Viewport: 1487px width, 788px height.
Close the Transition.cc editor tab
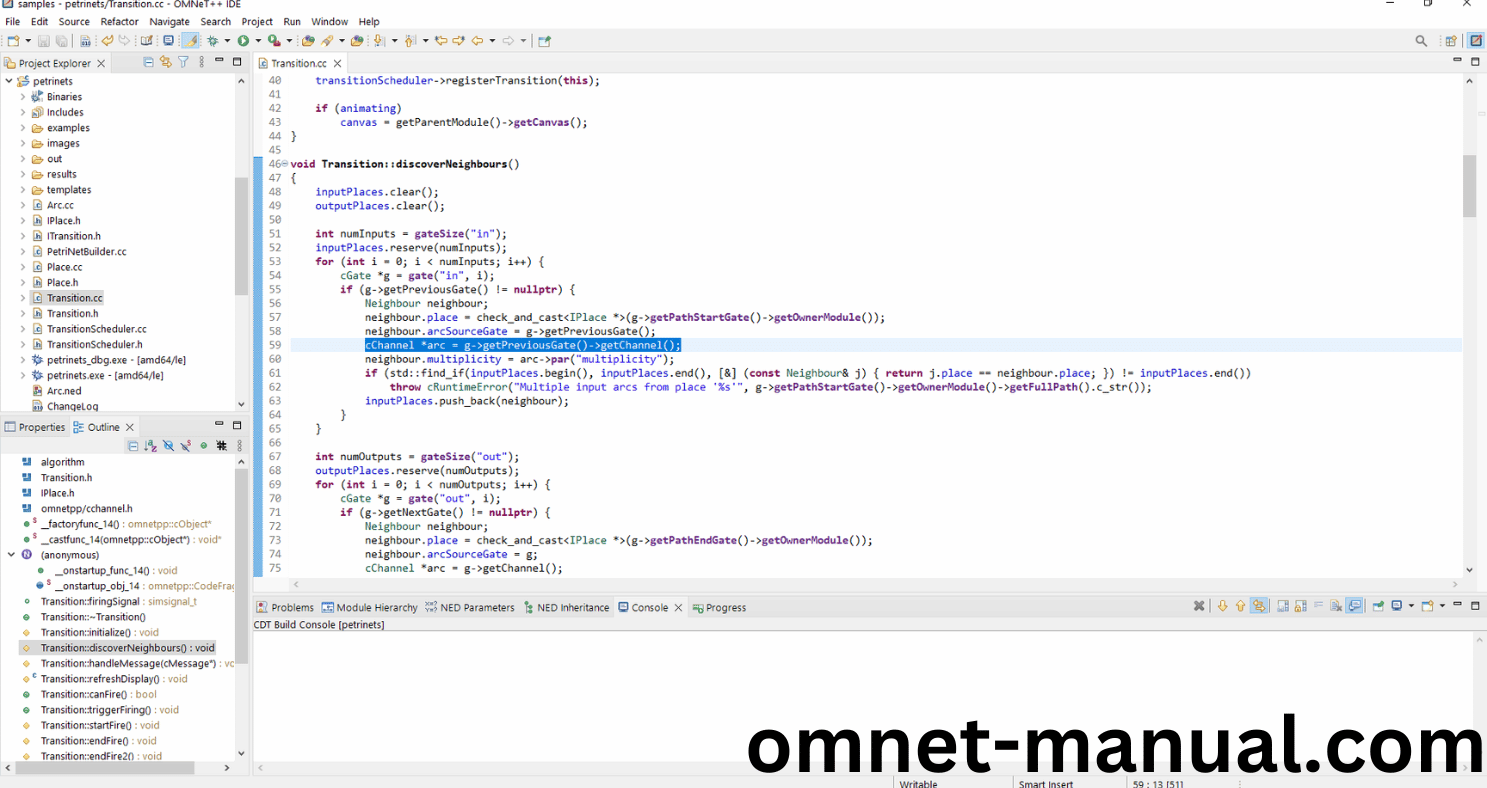pos(338,63)
